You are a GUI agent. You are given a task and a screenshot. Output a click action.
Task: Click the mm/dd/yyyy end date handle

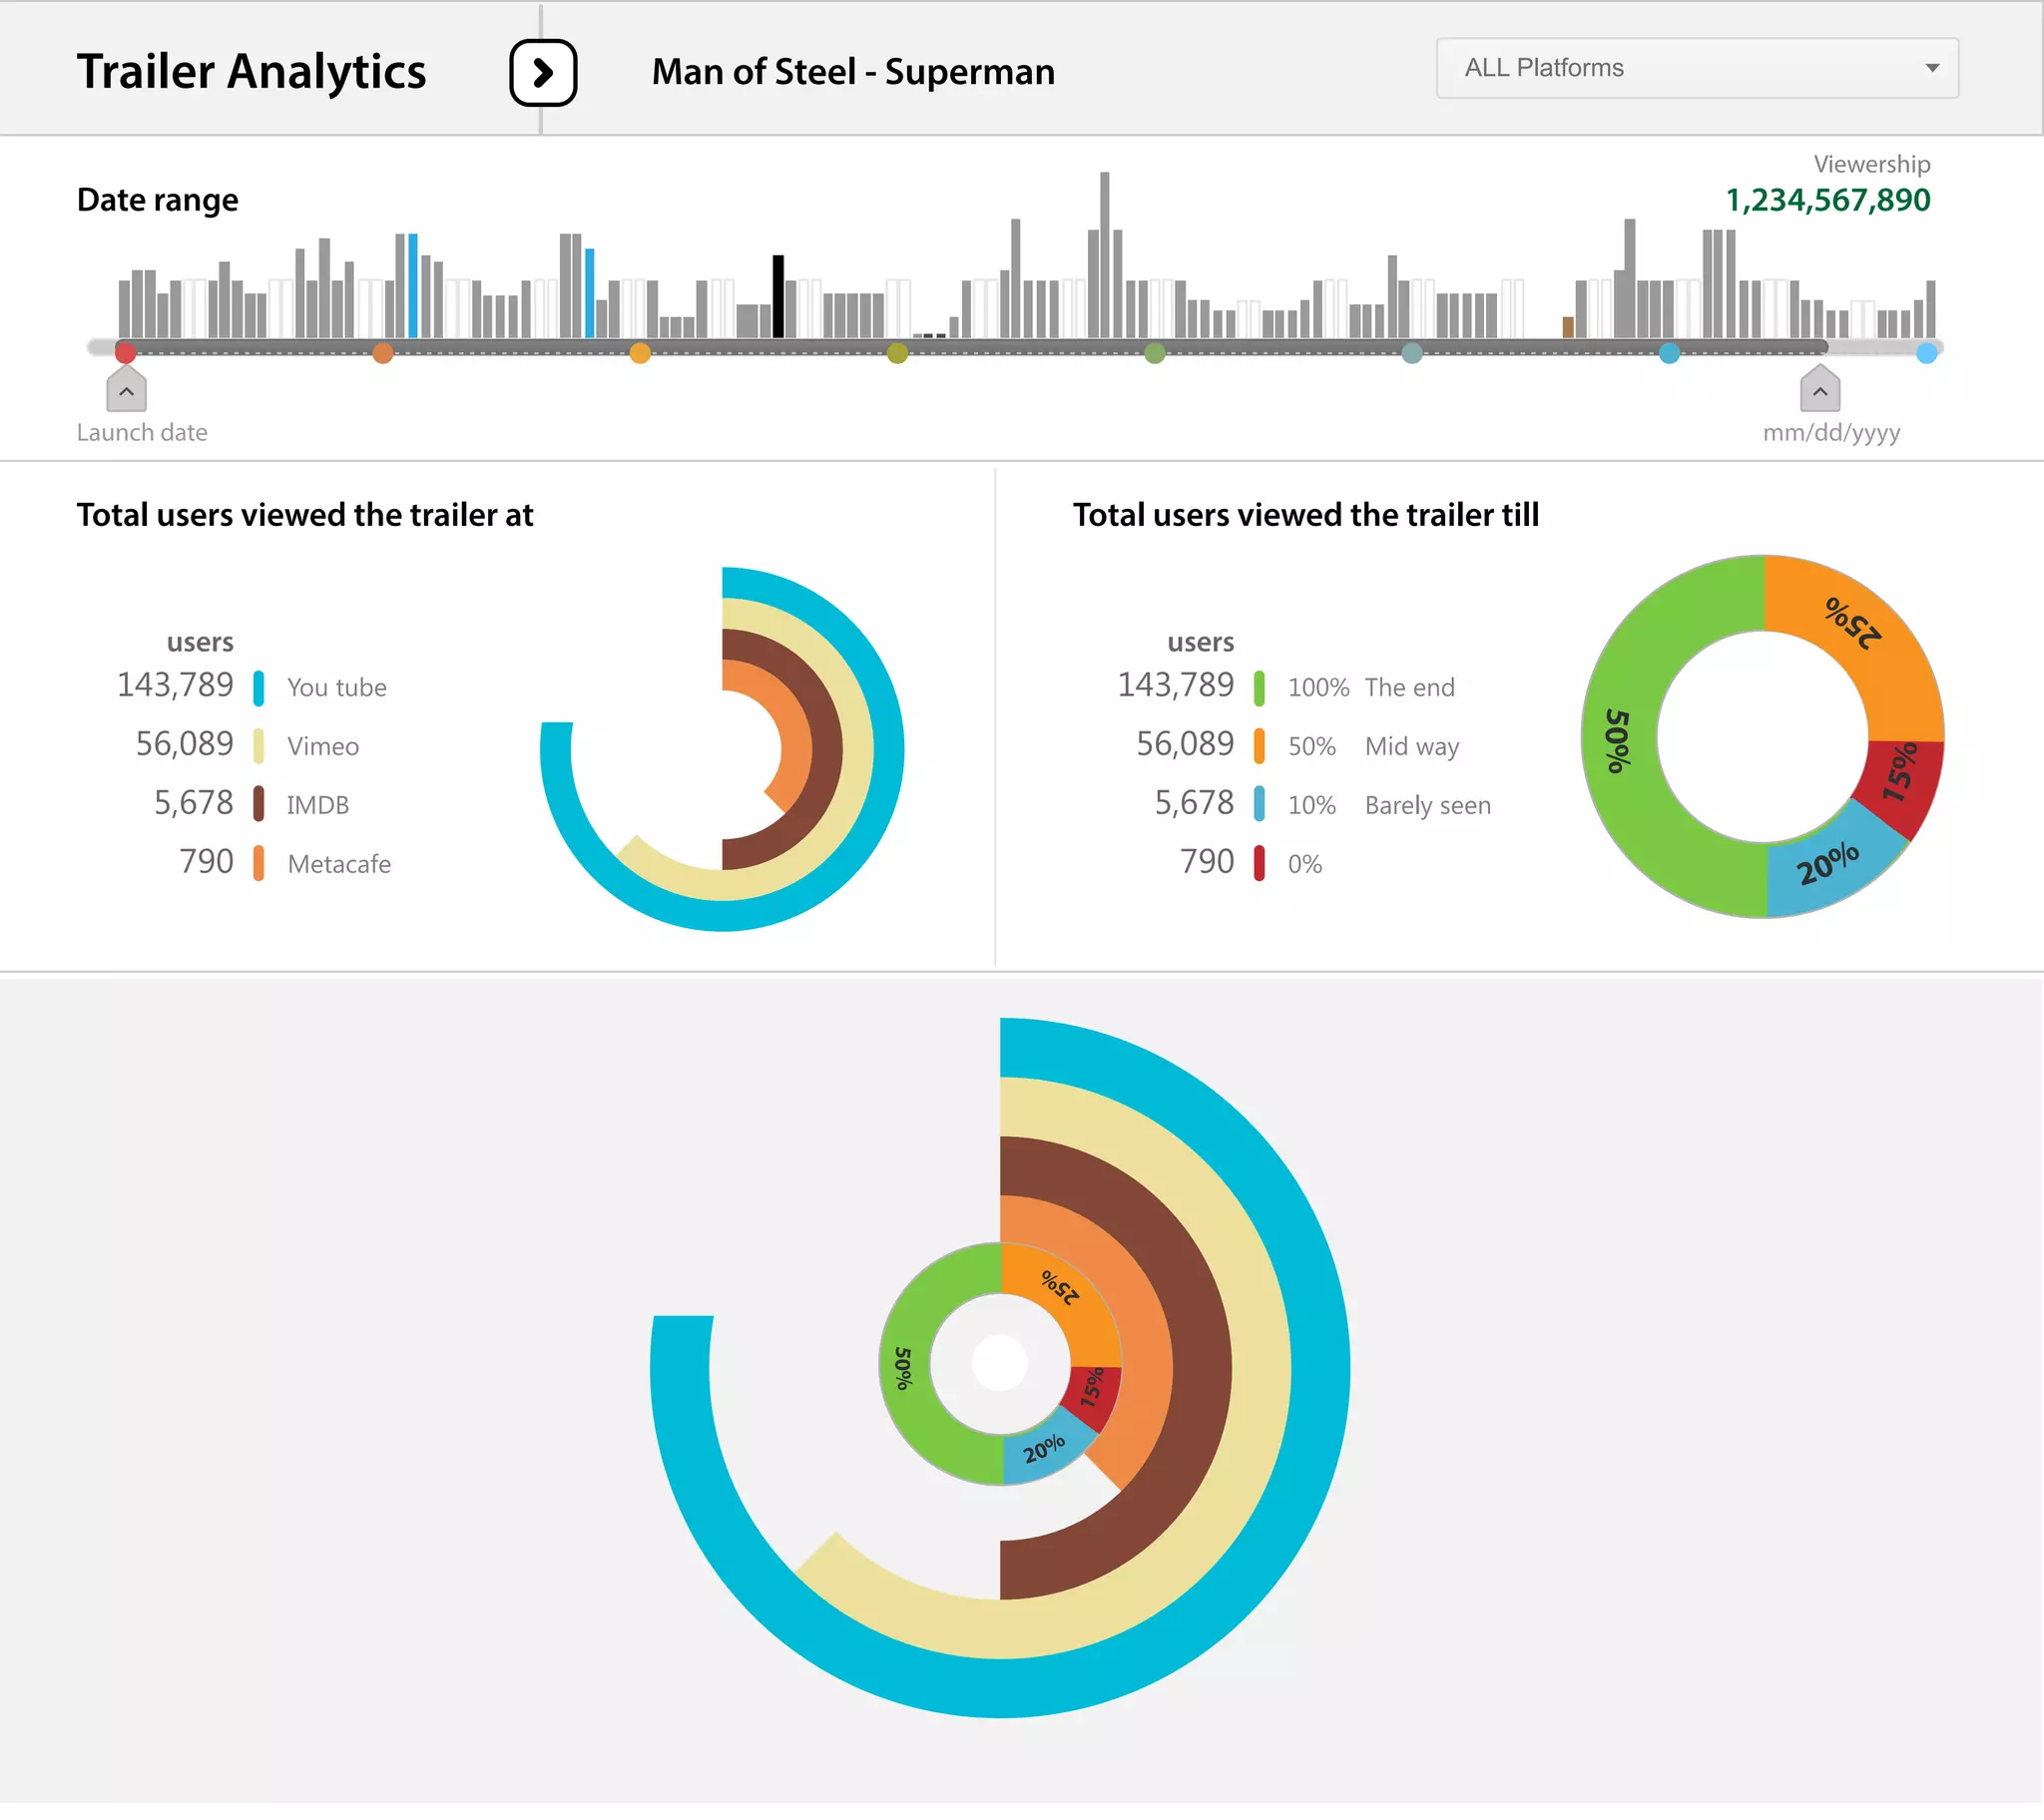1819,391
